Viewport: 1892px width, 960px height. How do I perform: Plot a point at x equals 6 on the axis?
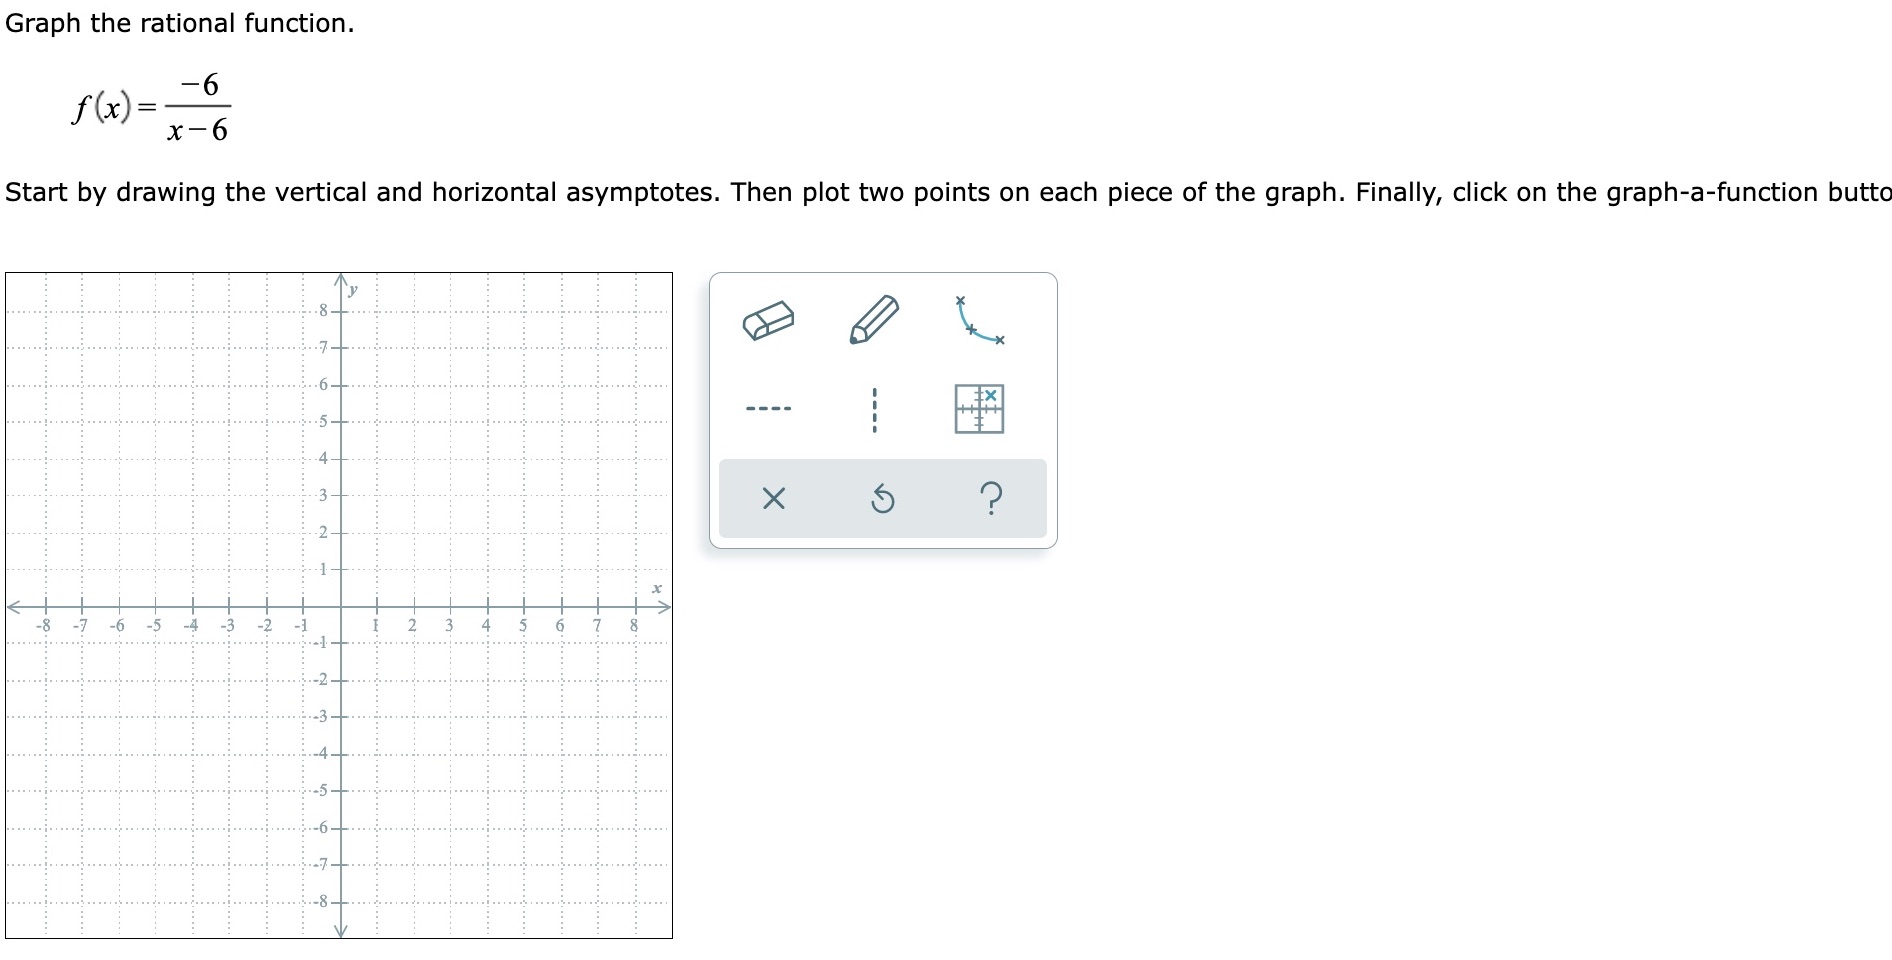click(x=560, y=605)
